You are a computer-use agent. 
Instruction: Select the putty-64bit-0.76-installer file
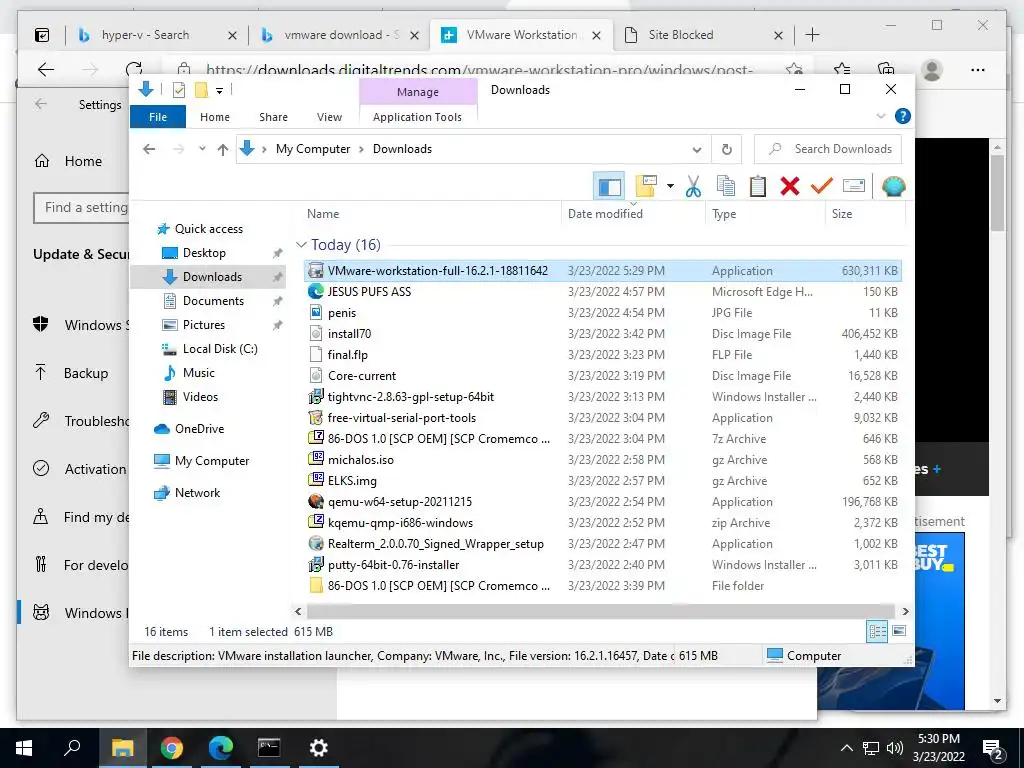[x=603, y=564]
